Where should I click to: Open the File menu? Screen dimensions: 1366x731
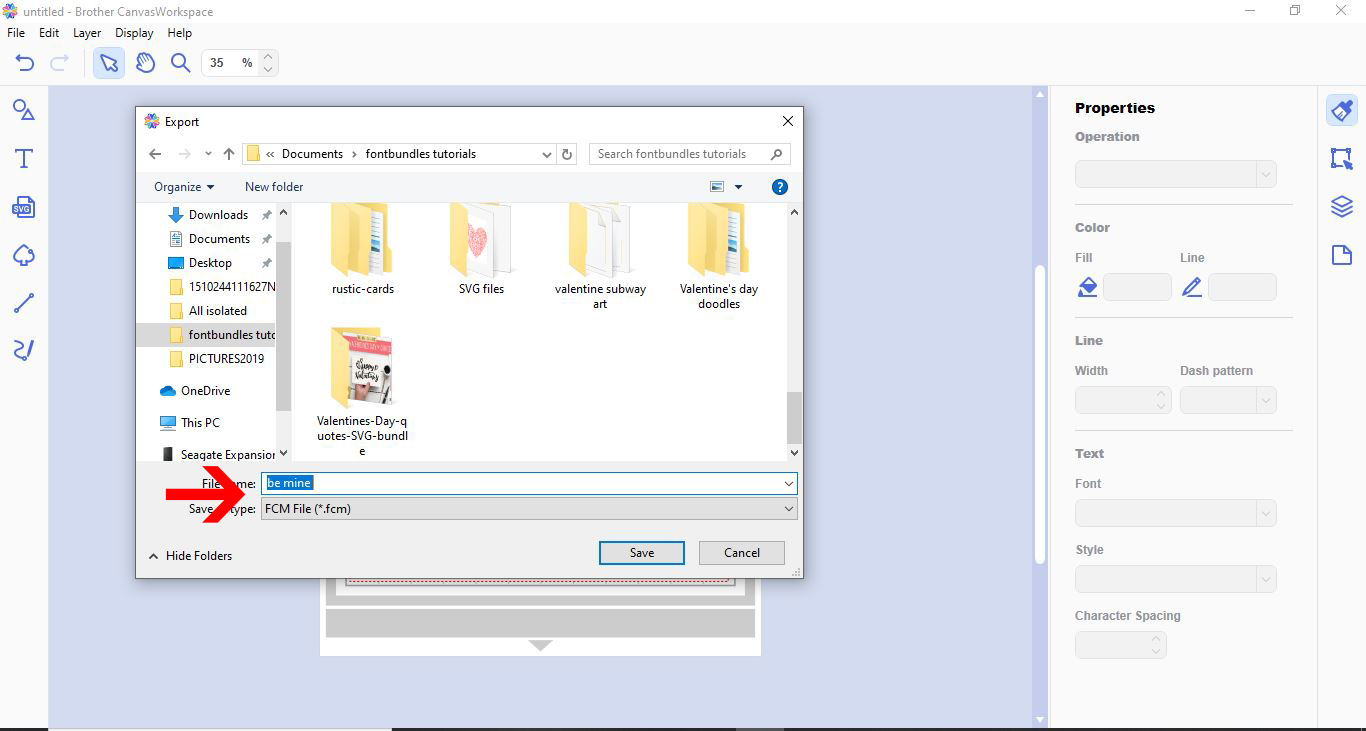pyautogui.click(x=15, y=32)
